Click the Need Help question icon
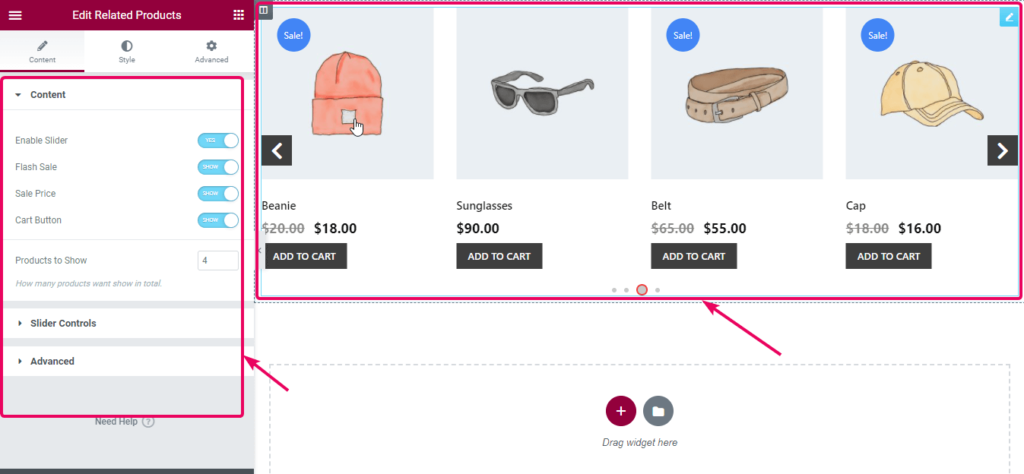This screenshot has width=1024, height=474. pyautogui.click(x=148, y=422)
